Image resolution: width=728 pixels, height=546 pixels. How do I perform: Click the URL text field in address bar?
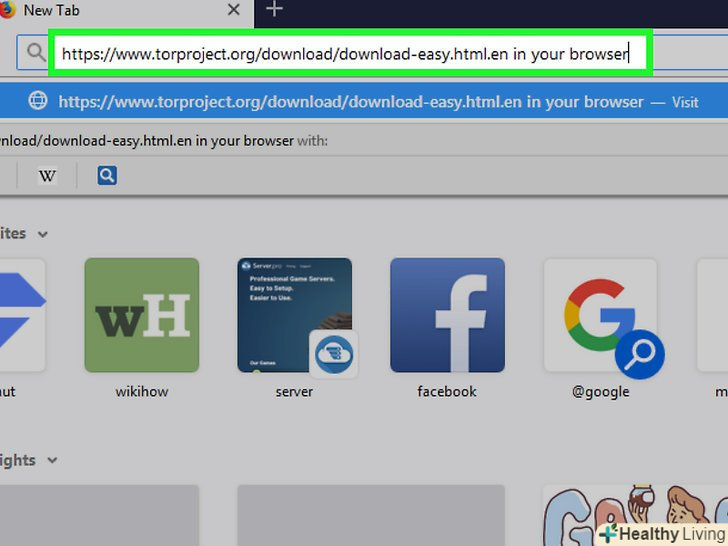351,53
